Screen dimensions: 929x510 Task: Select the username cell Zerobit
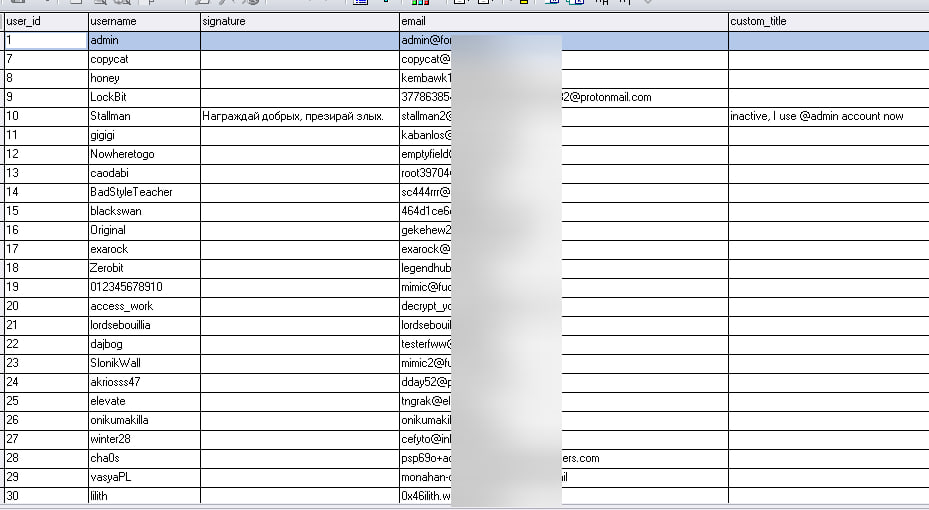pos(145,268)
